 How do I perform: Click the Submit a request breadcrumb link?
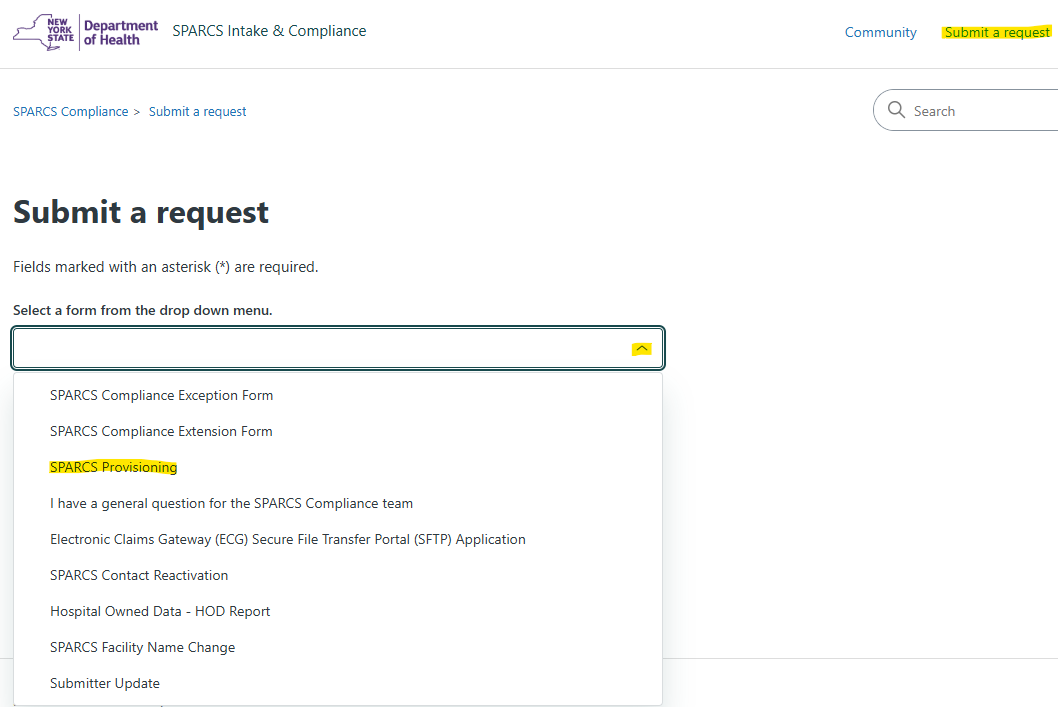[197, 111]
